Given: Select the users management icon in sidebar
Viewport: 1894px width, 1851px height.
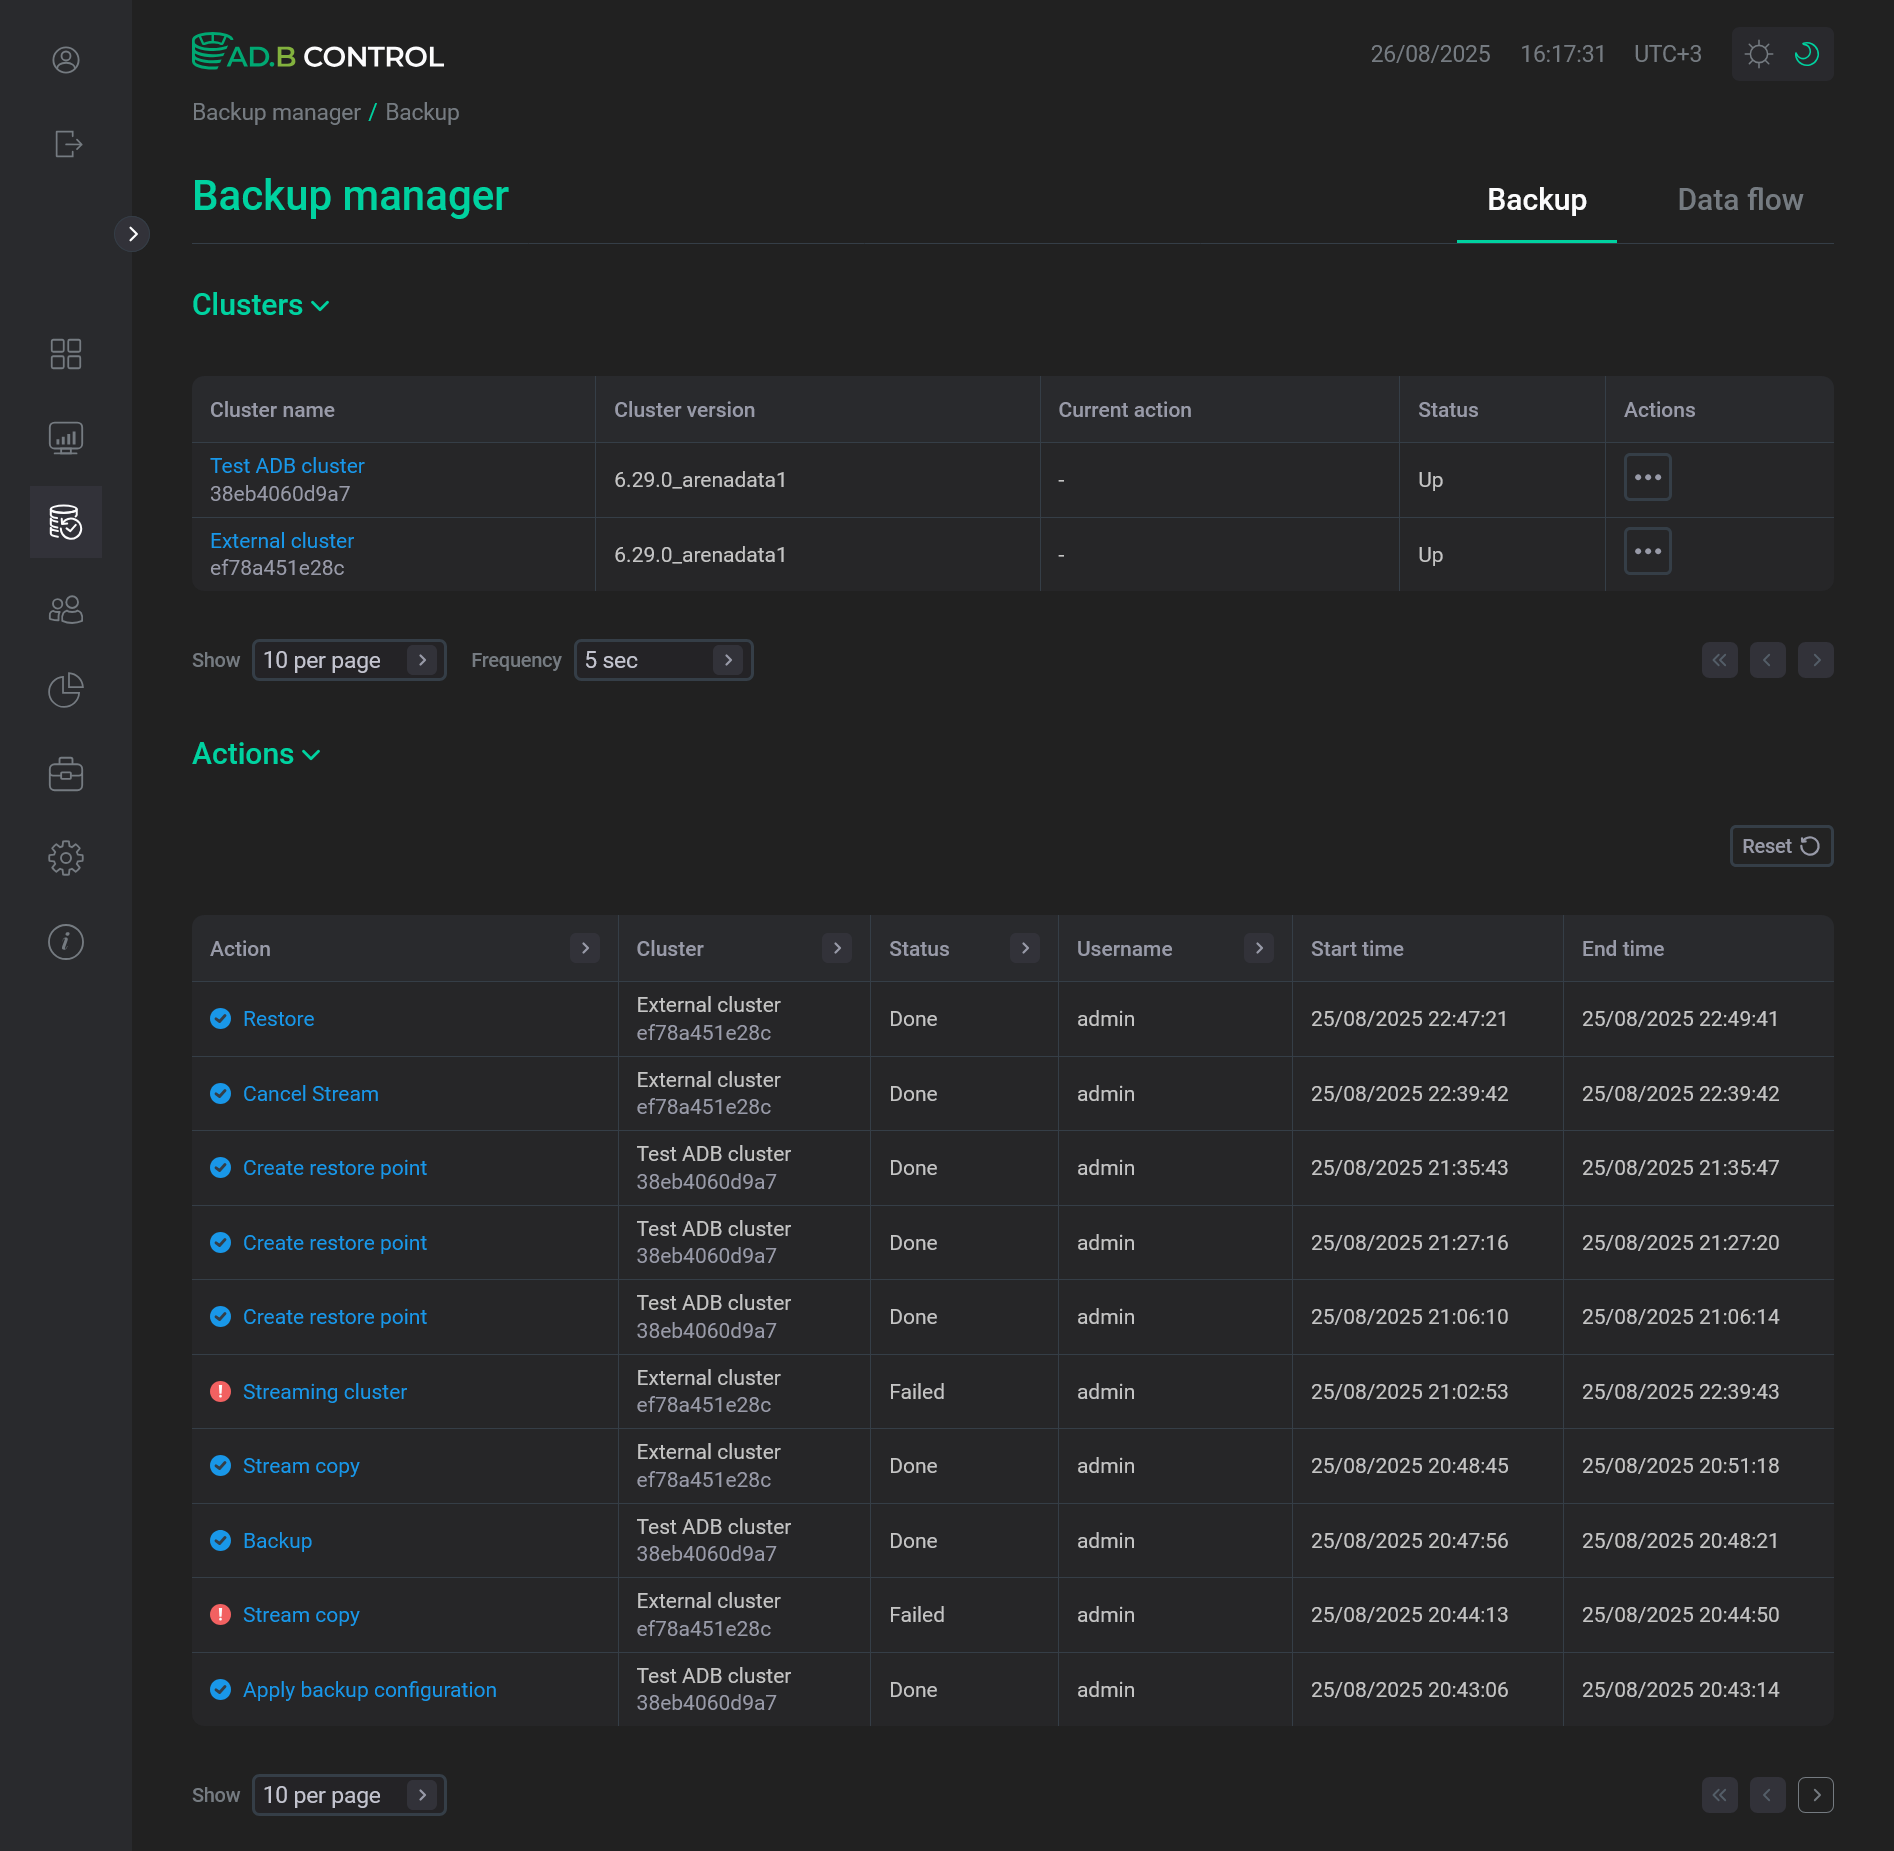Looking at the screenshot, I should click(x=66, y=609).
